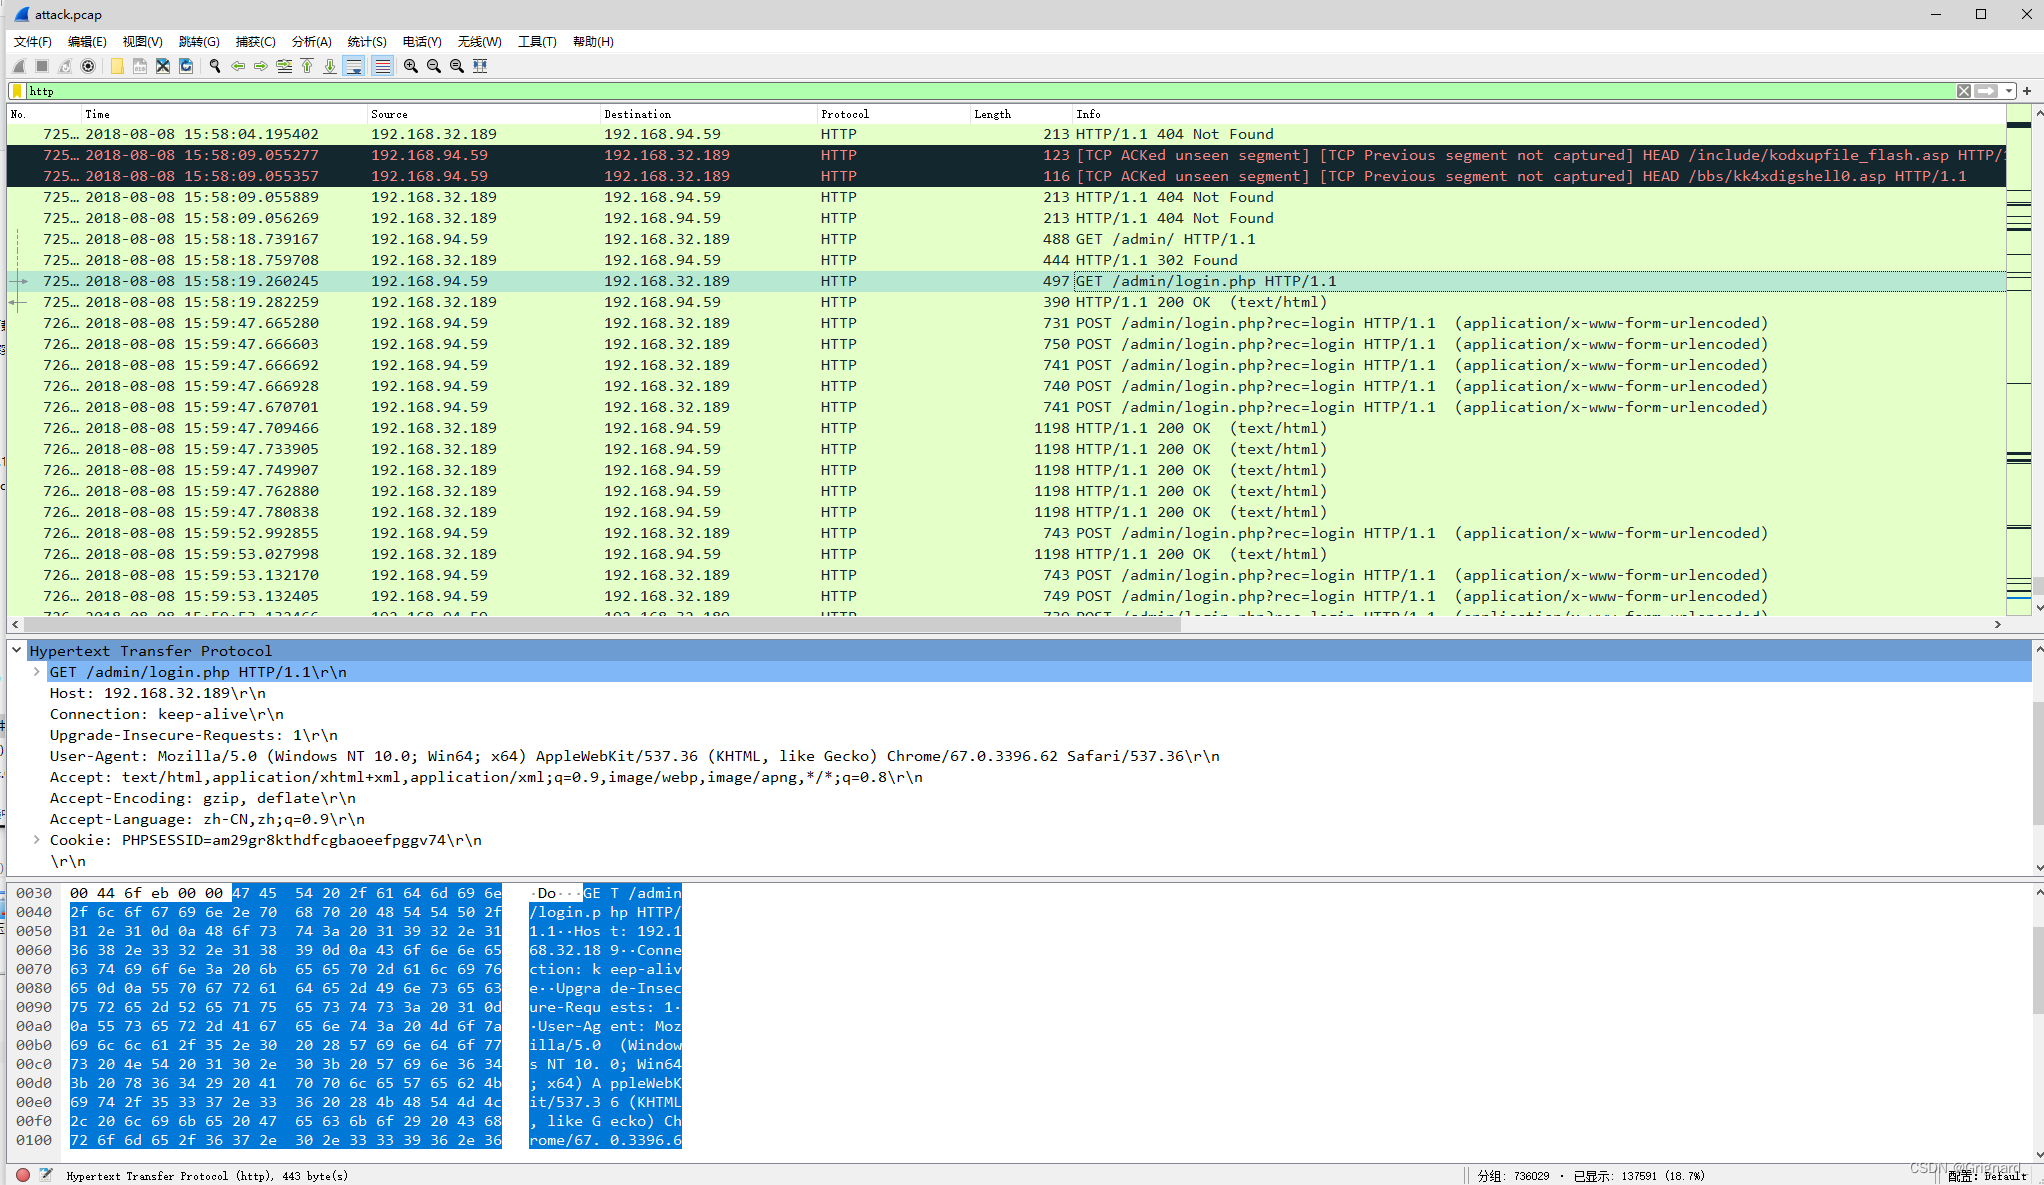This screenshot has height=1185, width=2044.
Task: Expand the Cookie PHPSESSID header
Action: pyautogui.click(x=37, y=840)
